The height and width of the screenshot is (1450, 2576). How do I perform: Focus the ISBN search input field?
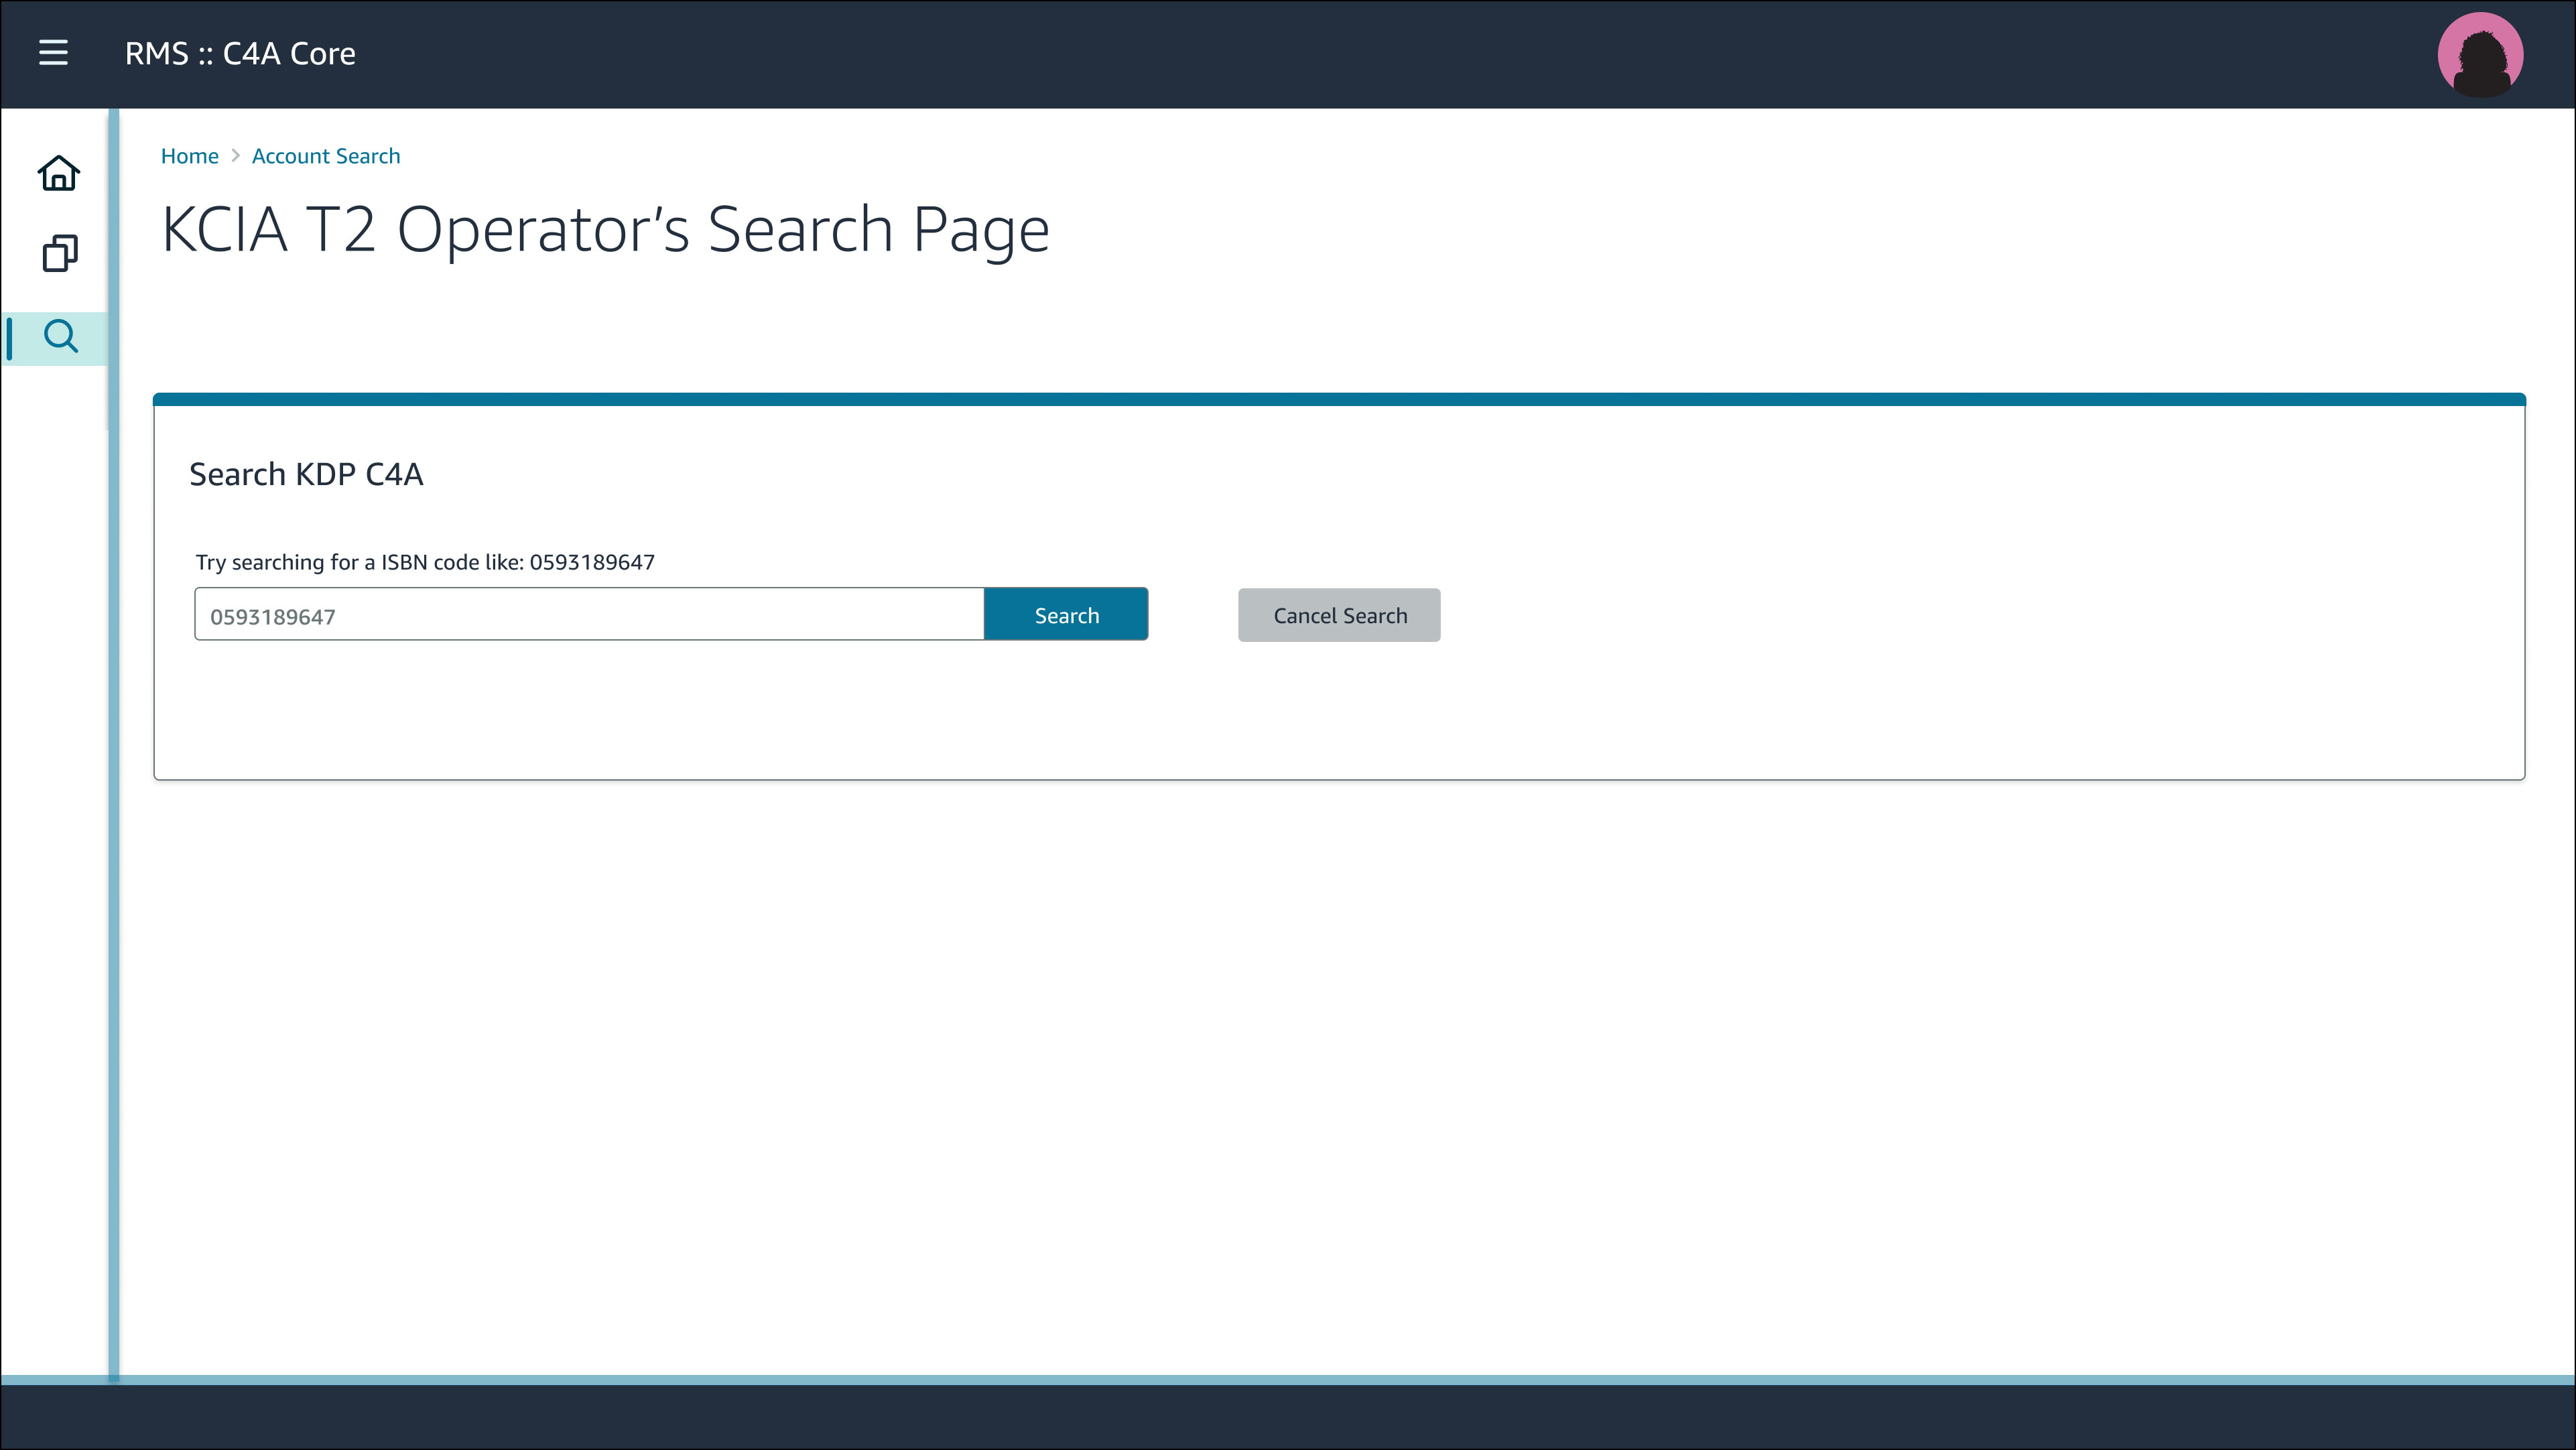coord(590,614)
